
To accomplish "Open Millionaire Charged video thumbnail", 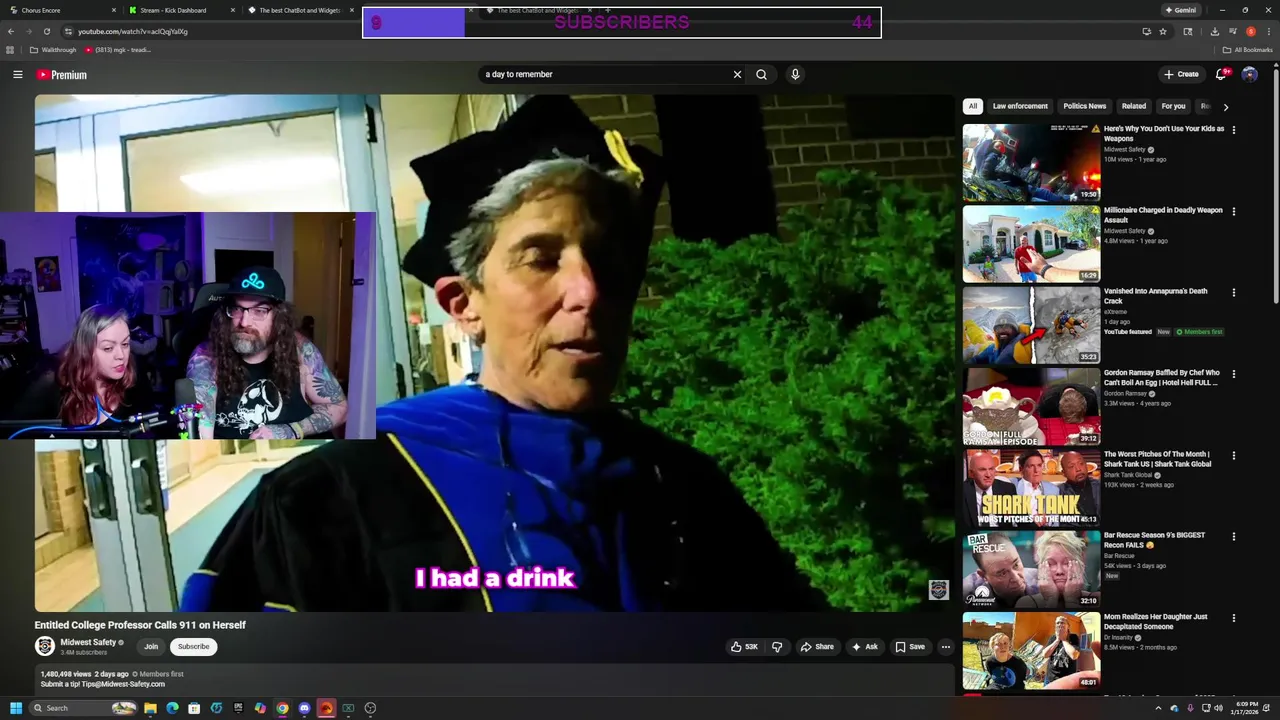I will click(1031, 244).
